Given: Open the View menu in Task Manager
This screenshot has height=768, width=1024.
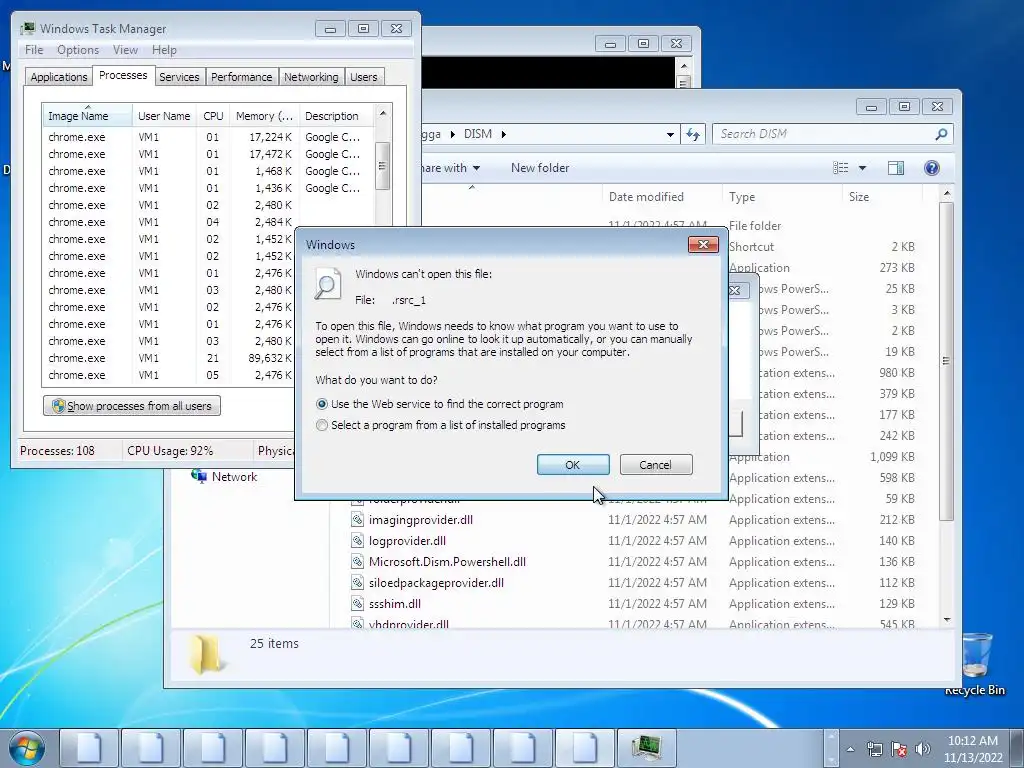Looking at the screenshot, I should [125, 50].
